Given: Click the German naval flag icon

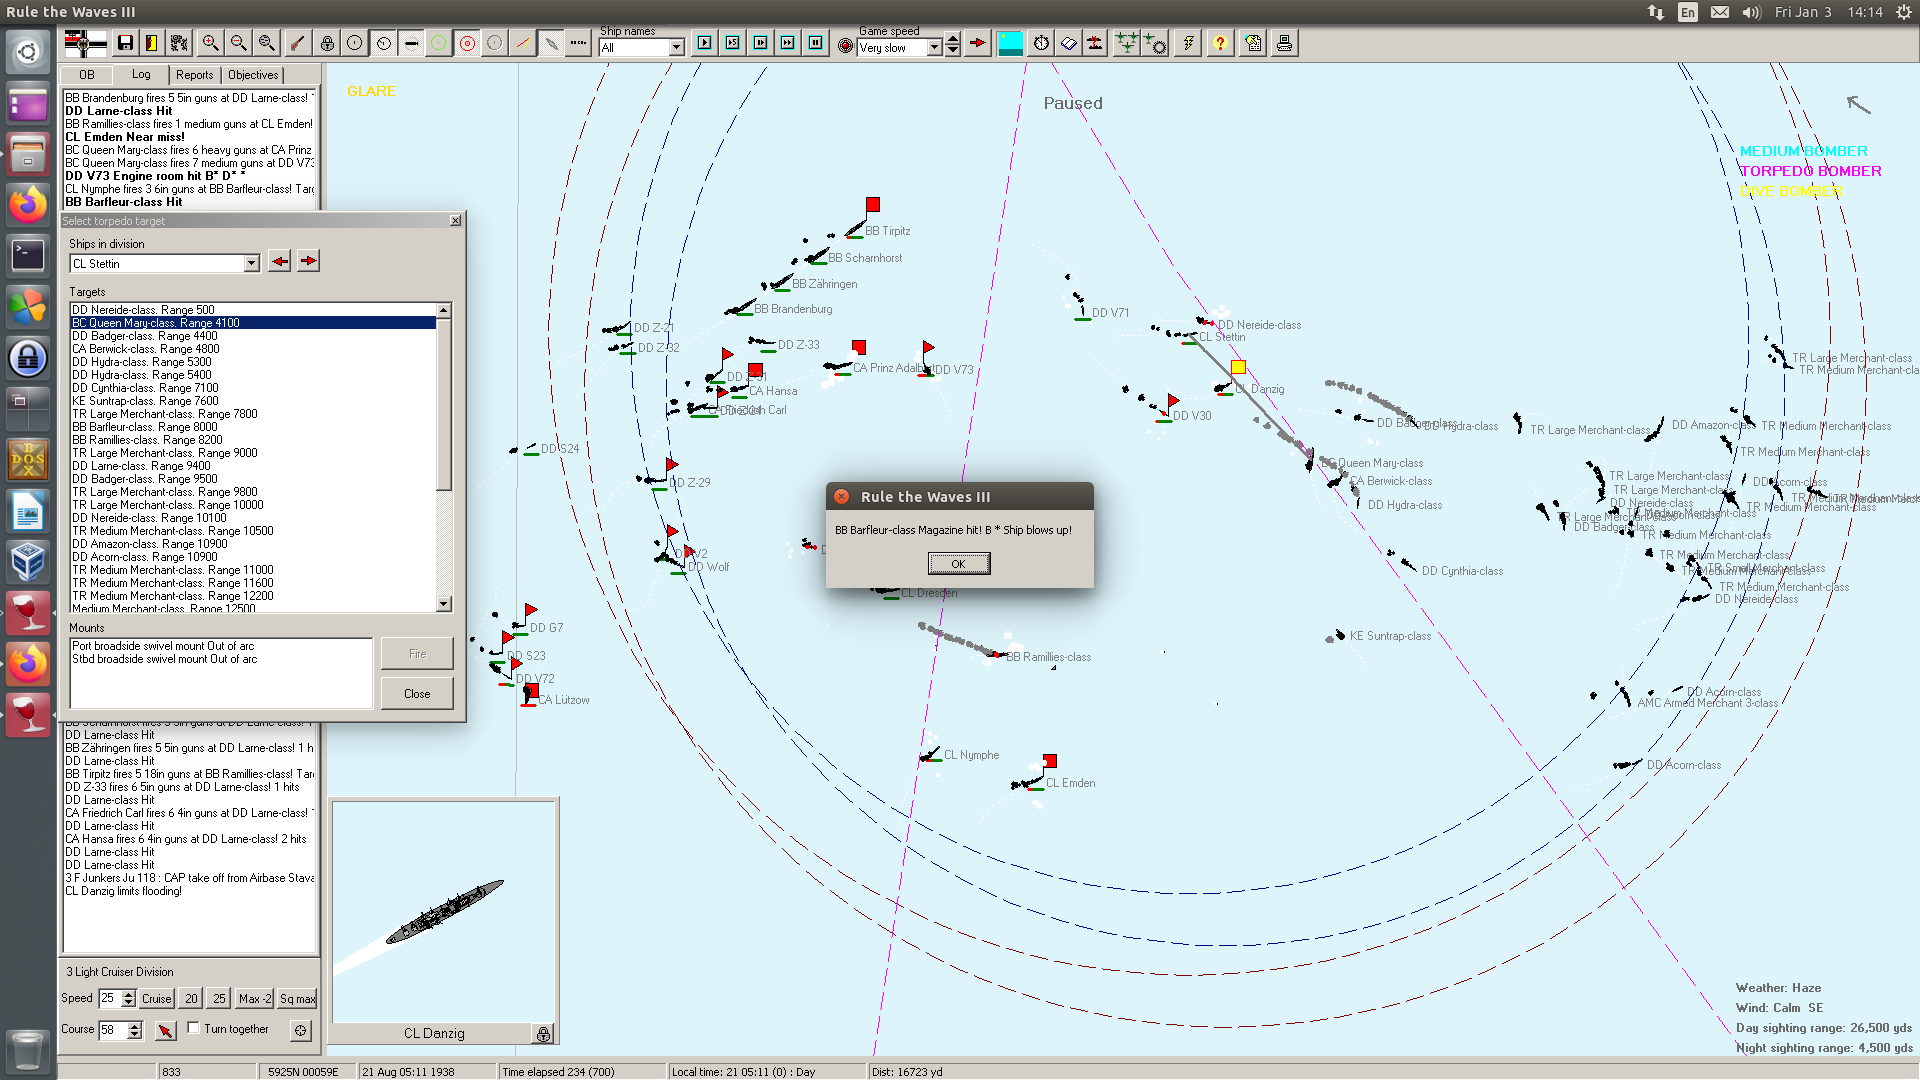Looking at the screenshot, I should (85, 43).
